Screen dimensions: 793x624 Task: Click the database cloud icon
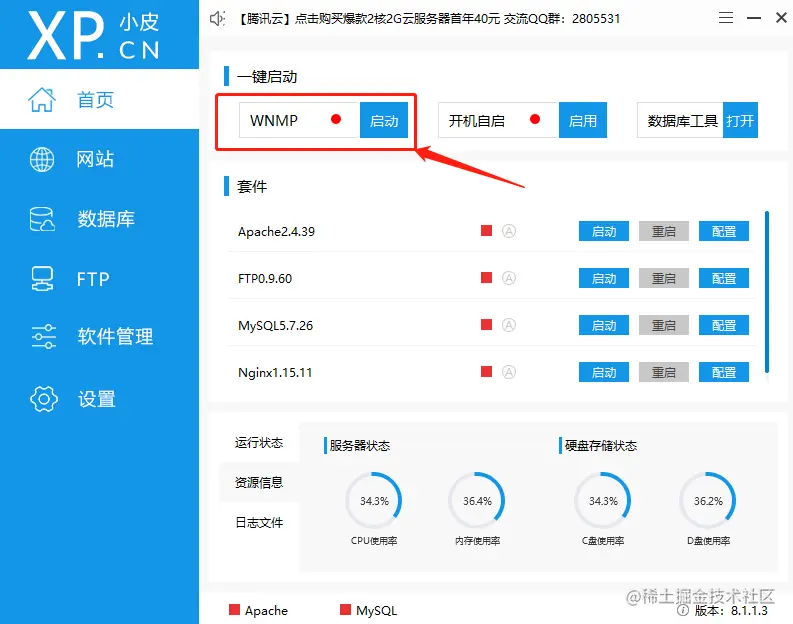click(42, 219)
